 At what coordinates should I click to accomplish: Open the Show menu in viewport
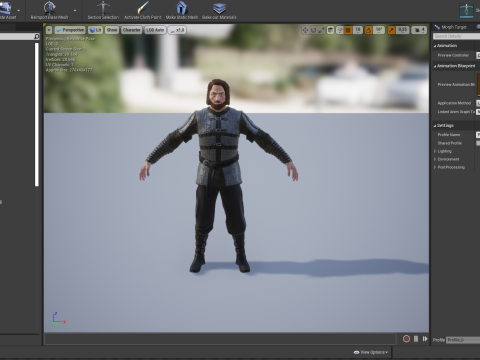click(x=112, y=30)
